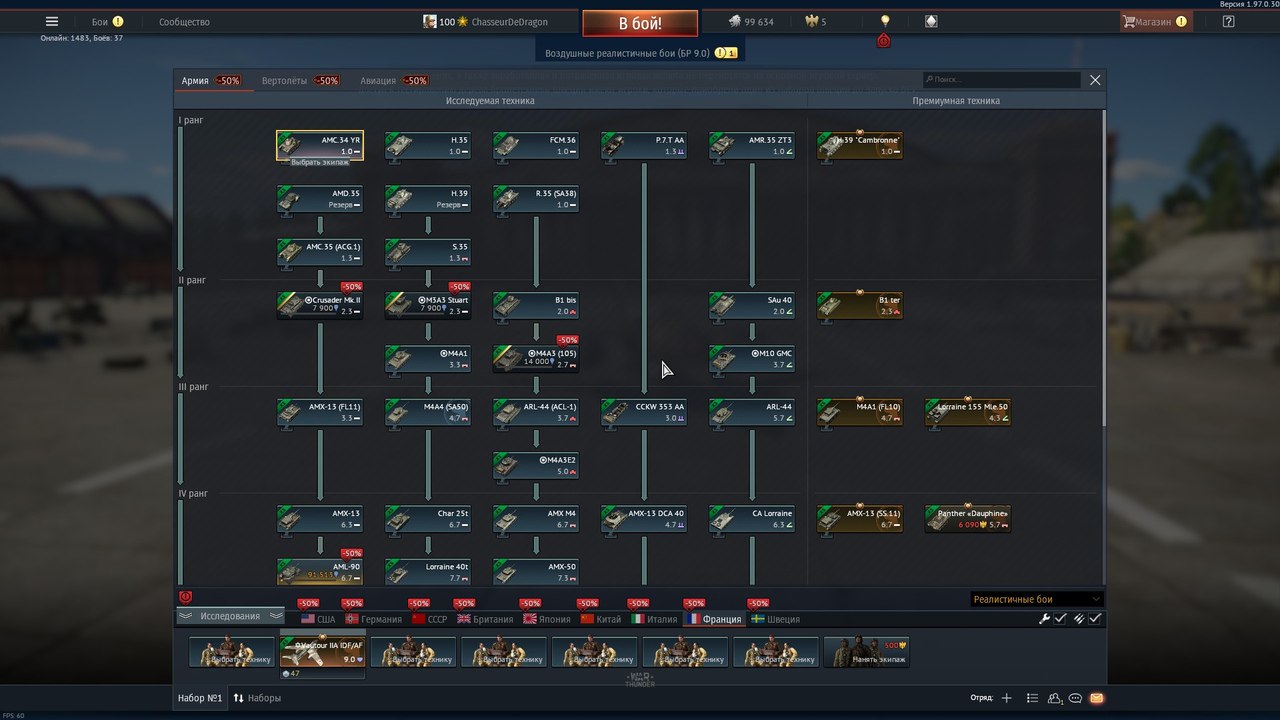Open ChasseurDeDragon player profile
1280x720 pixels.
(484, 21)
